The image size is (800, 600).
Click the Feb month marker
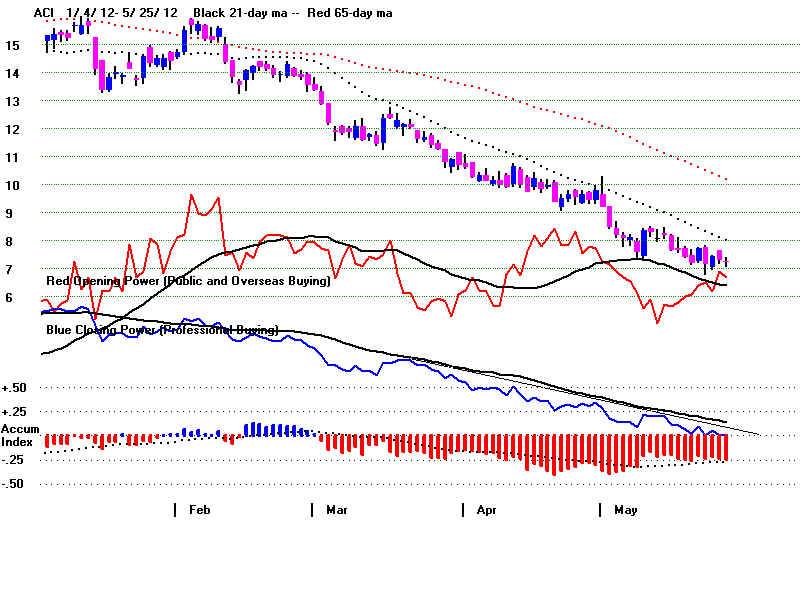point(200,510)
